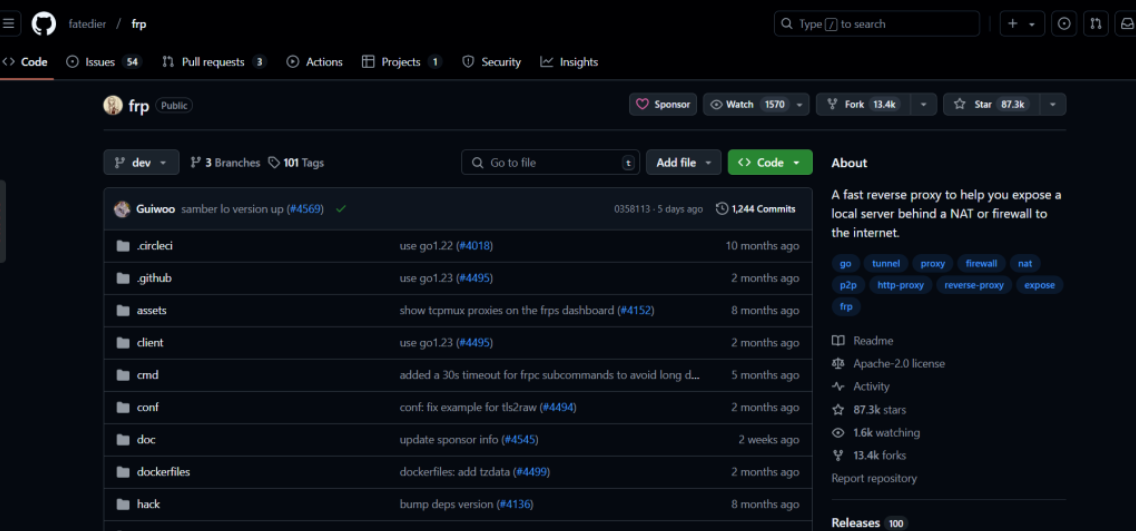1136x531 pixels.
Task: Open the #4545 commit link
Action: pos(520,440)
